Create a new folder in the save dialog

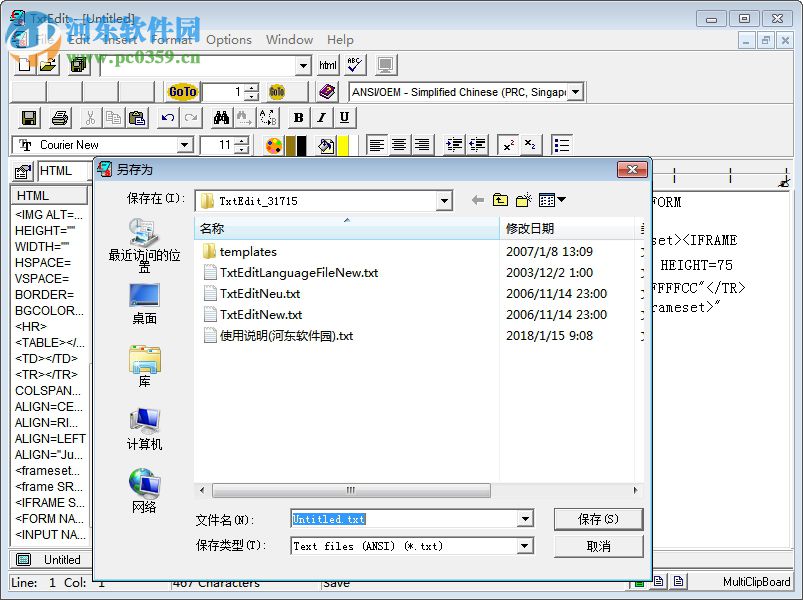point(522,200)
